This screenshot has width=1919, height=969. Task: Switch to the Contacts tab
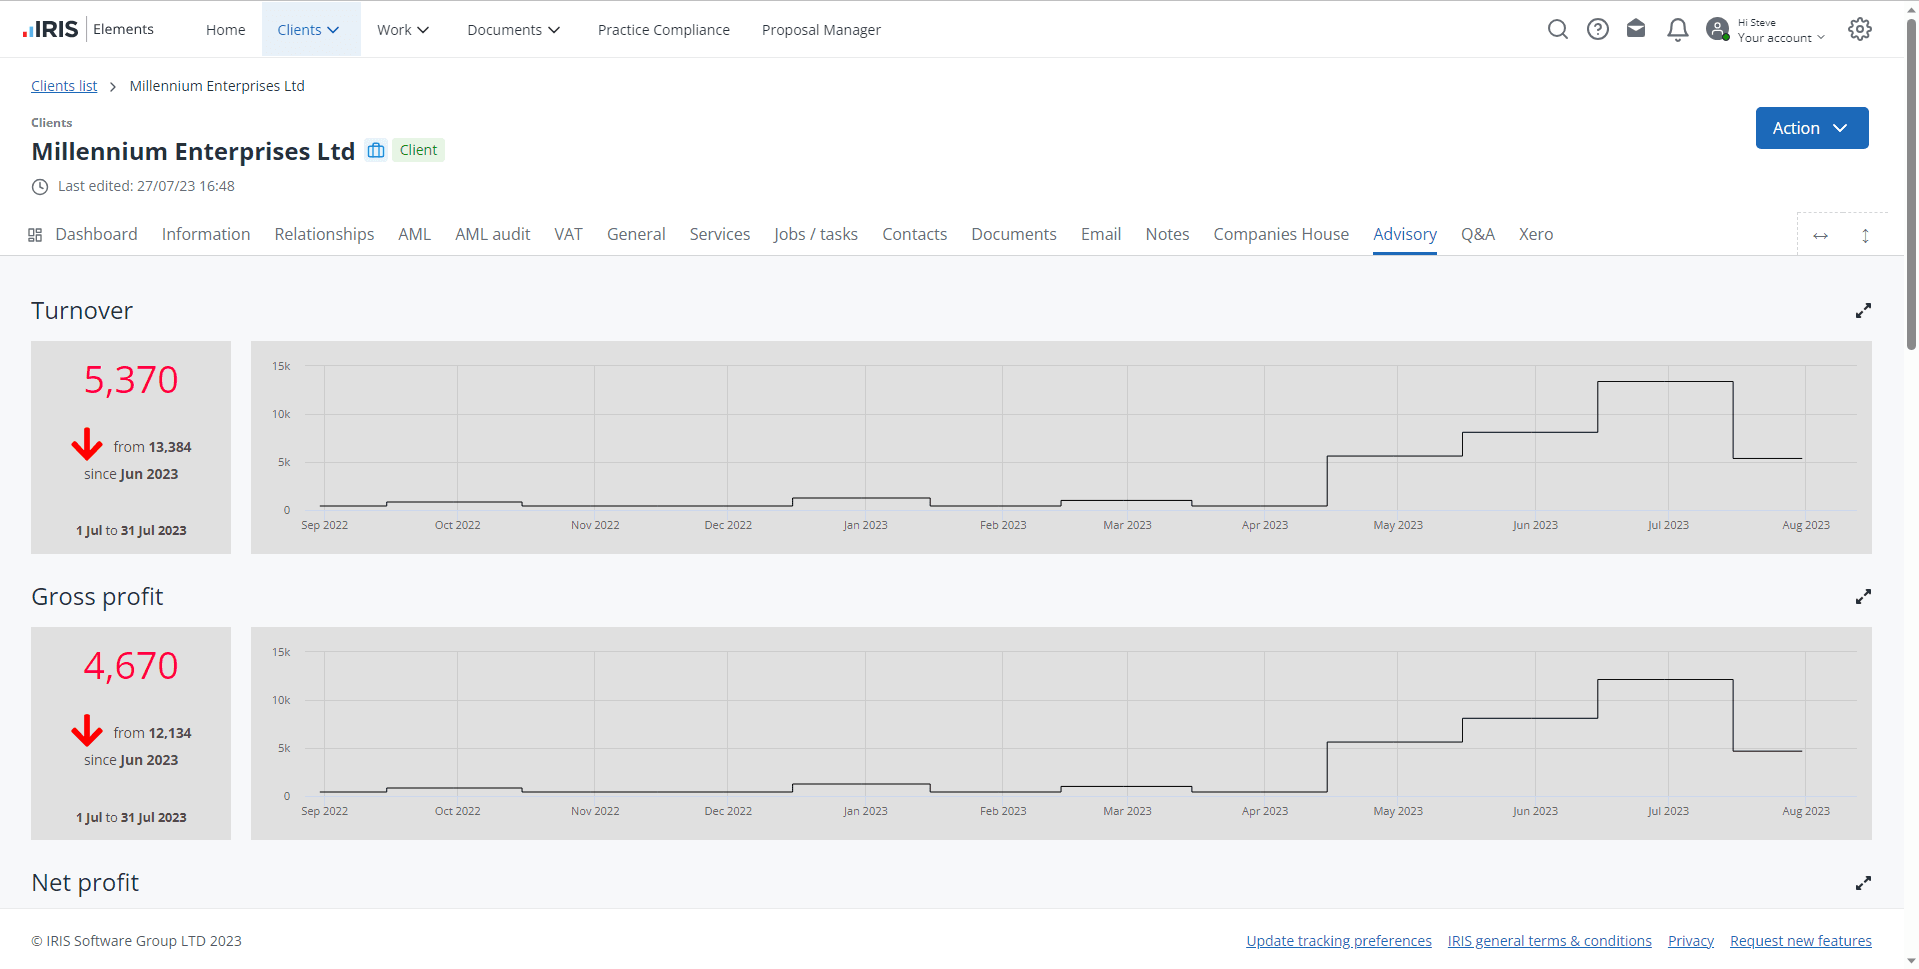tap(914, 234)
